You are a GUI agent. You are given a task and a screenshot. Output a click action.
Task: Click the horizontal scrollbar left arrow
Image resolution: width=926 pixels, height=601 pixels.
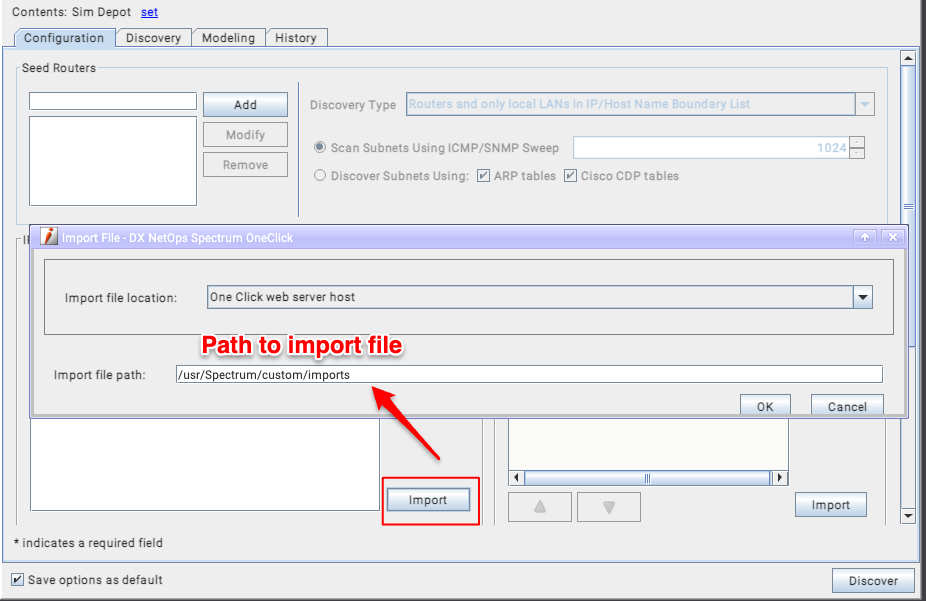pos(517,478)
